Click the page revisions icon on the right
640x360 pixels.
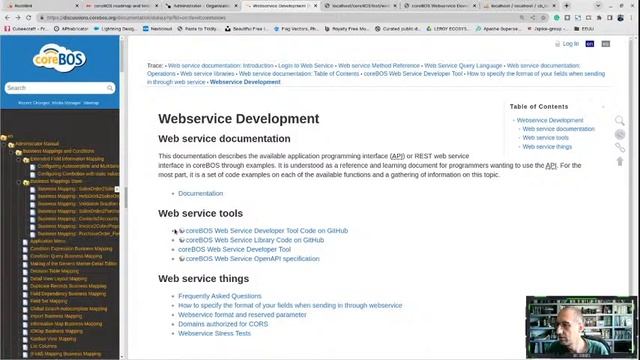[620, 134]
